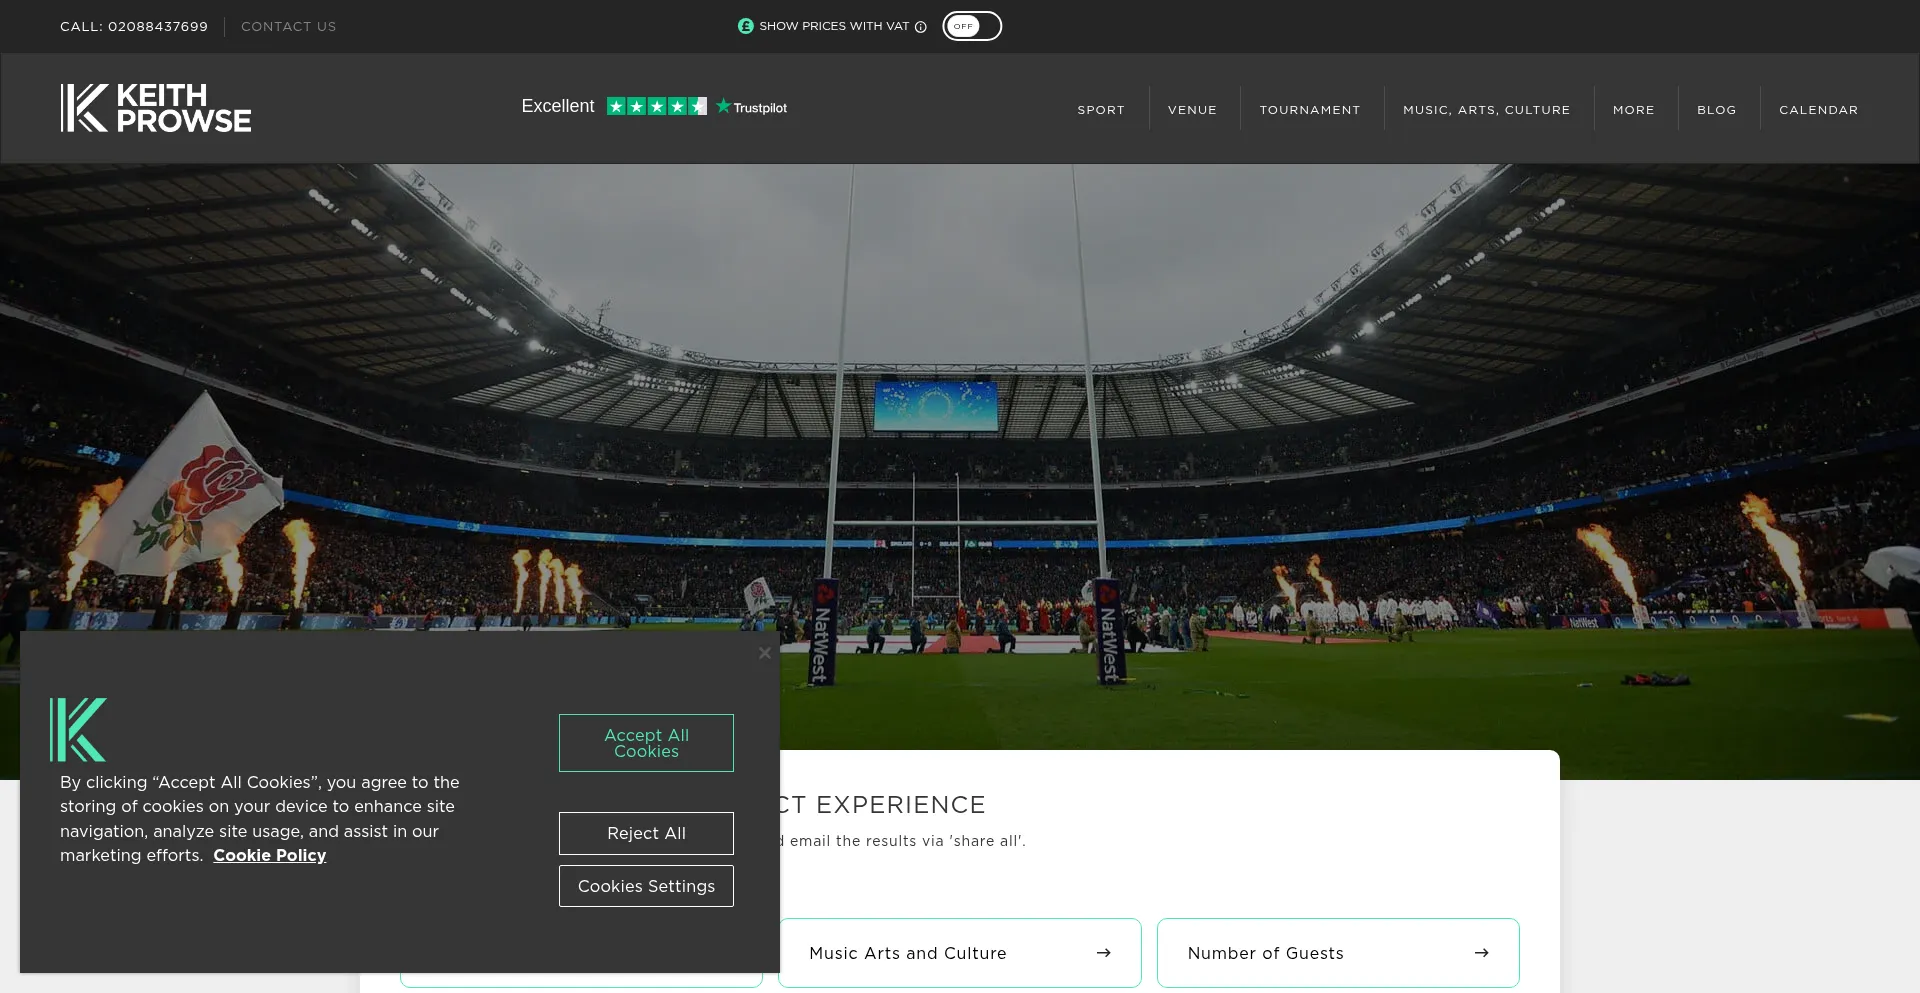This screenshot has height=993, width=1920.
Task: Close the cookie banner
Action: coord(765,653)
